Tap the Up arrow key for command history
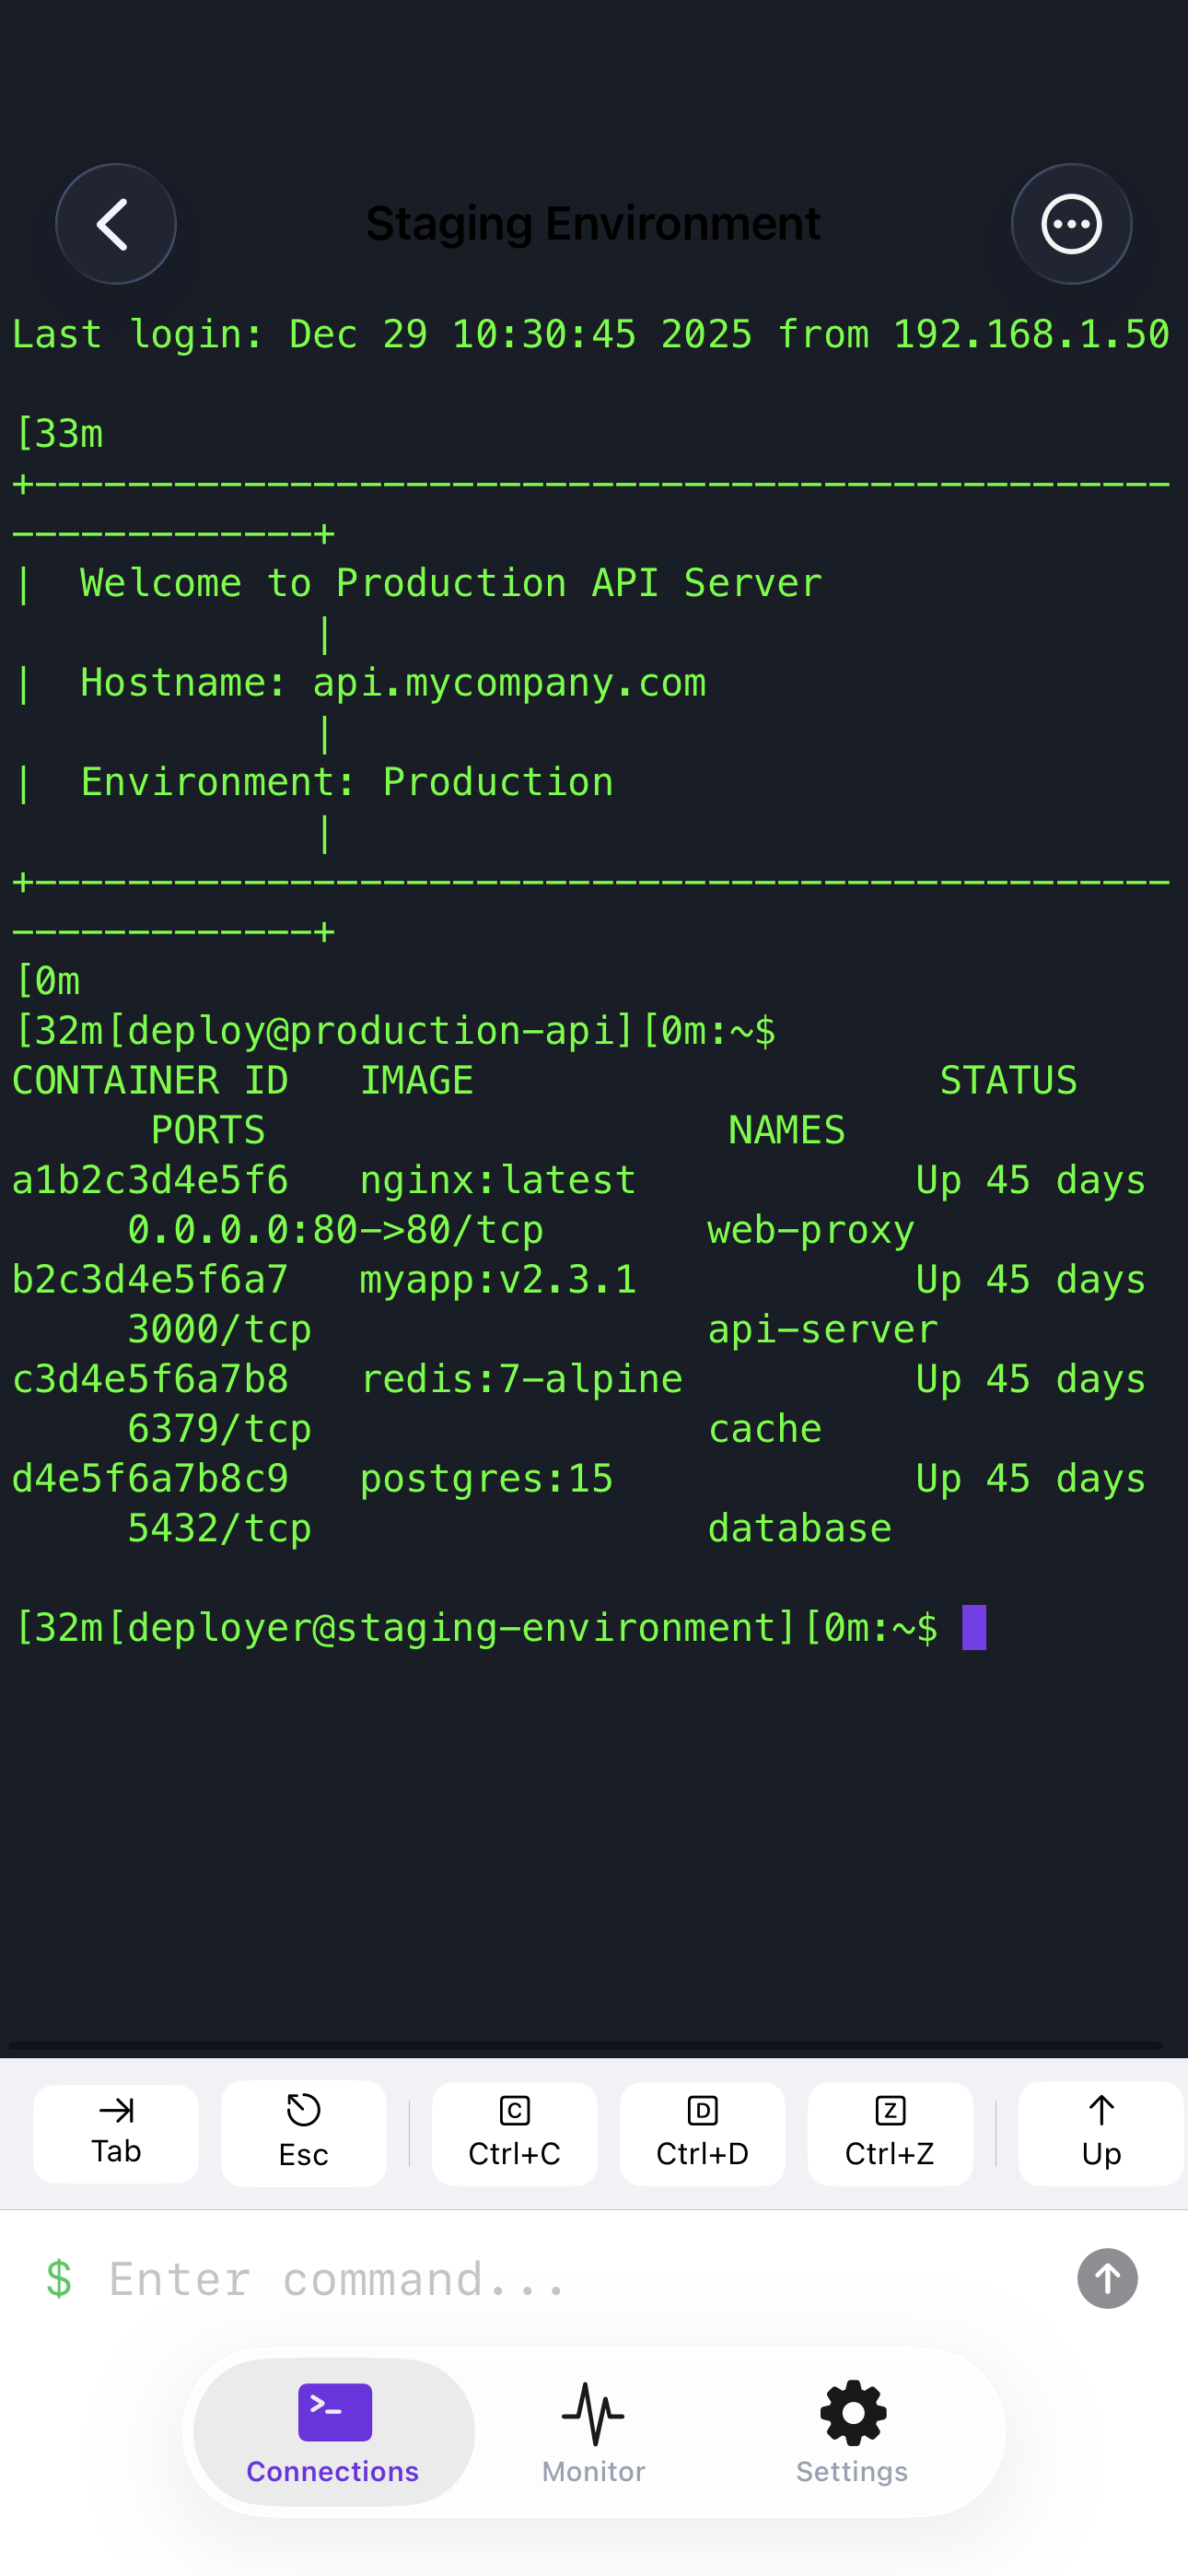This screenshot has width=1188, height=2576. pos(1100,2133)
